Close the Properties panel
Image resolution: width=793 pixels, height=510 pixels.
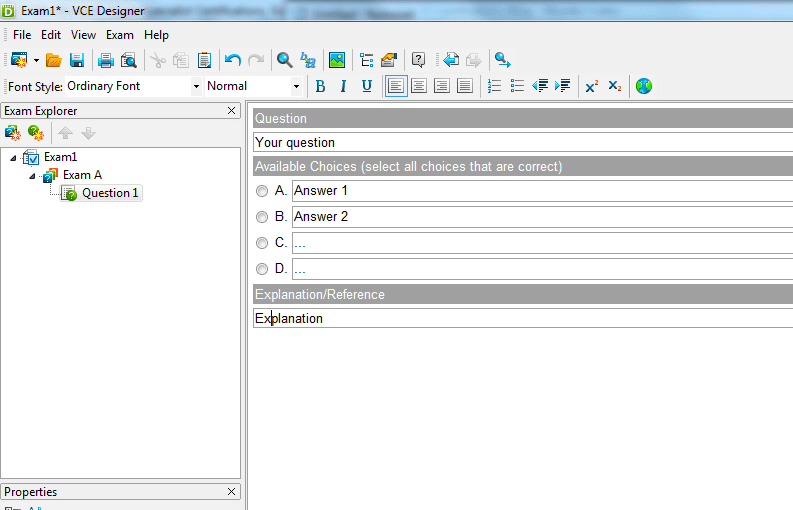(x=232, y=491)
